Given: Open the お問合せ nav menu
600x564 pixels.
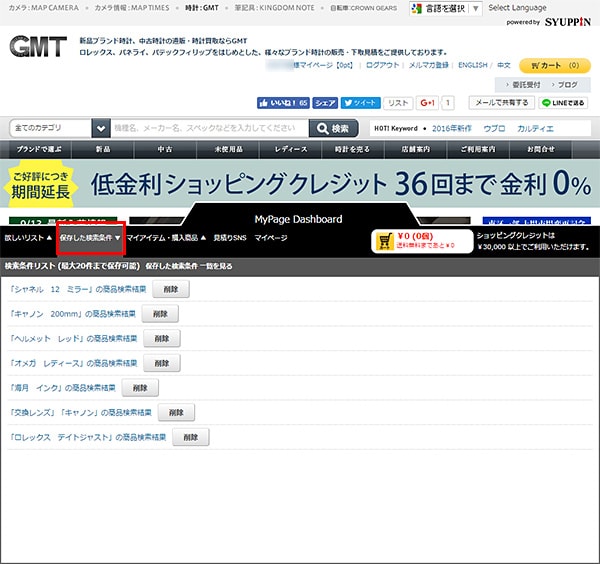Looking at the screenshot, I should tap(540, 149).
